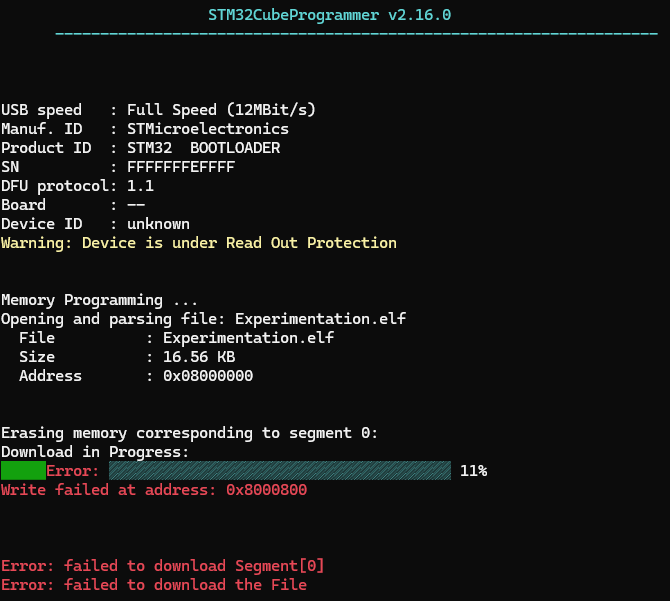Screen dimensions: 670x601
Task: Click the Device ID unknown value
Action: (158, 224)
